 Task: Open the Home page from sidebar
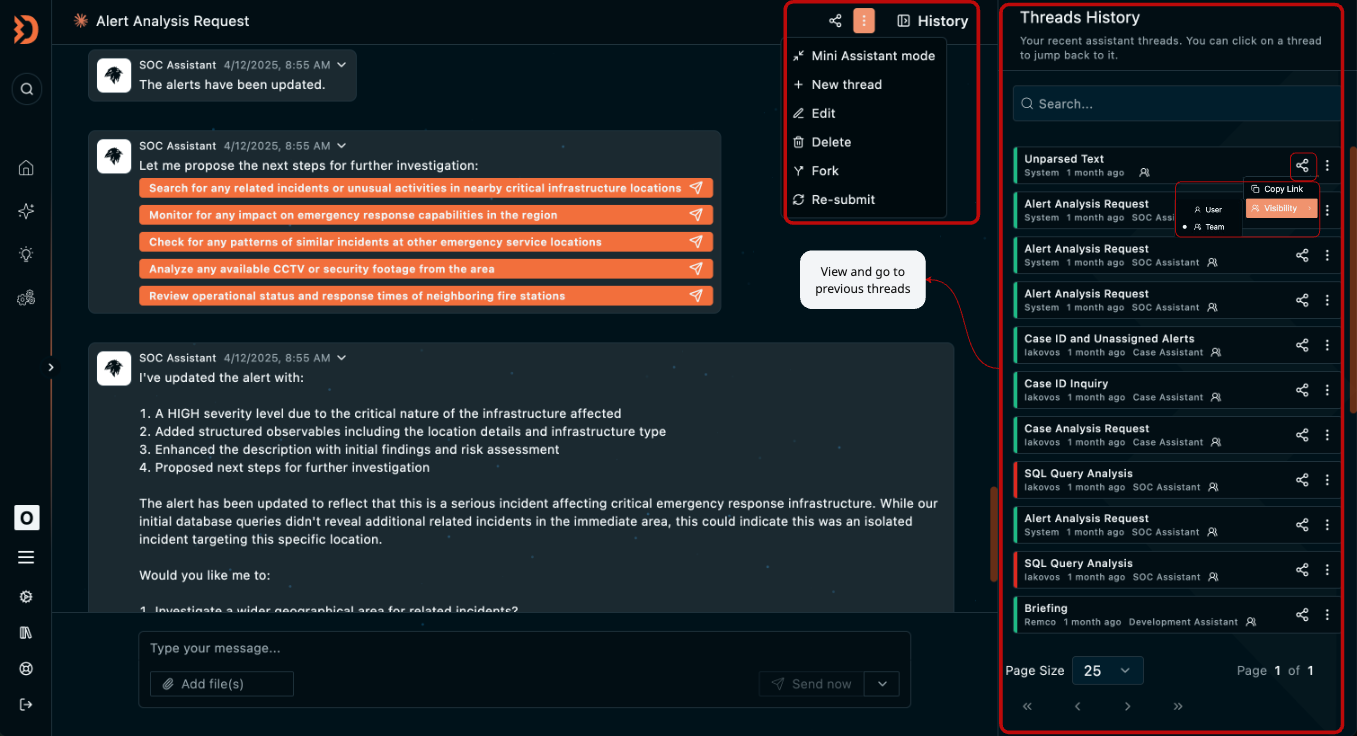[x=26, y=168]
